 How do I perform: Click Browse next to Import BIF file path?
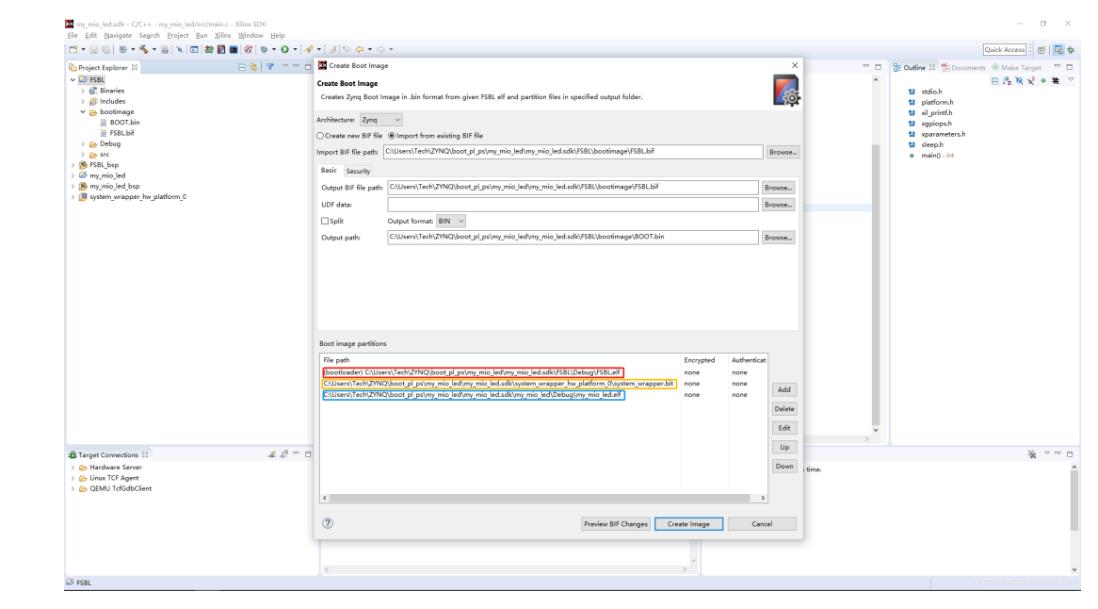click(x=782, y=152)
